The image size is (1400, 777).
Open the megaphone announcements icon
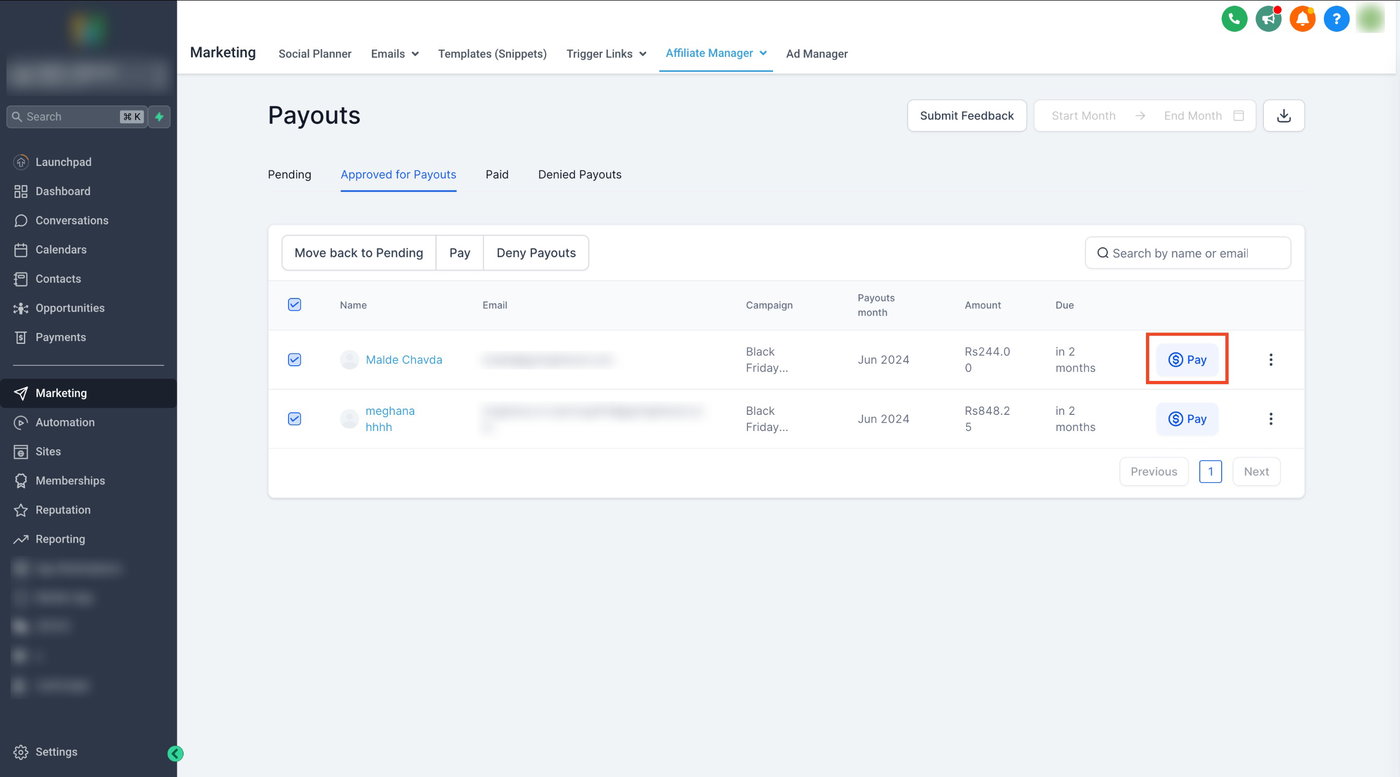tap(1268, 18)
